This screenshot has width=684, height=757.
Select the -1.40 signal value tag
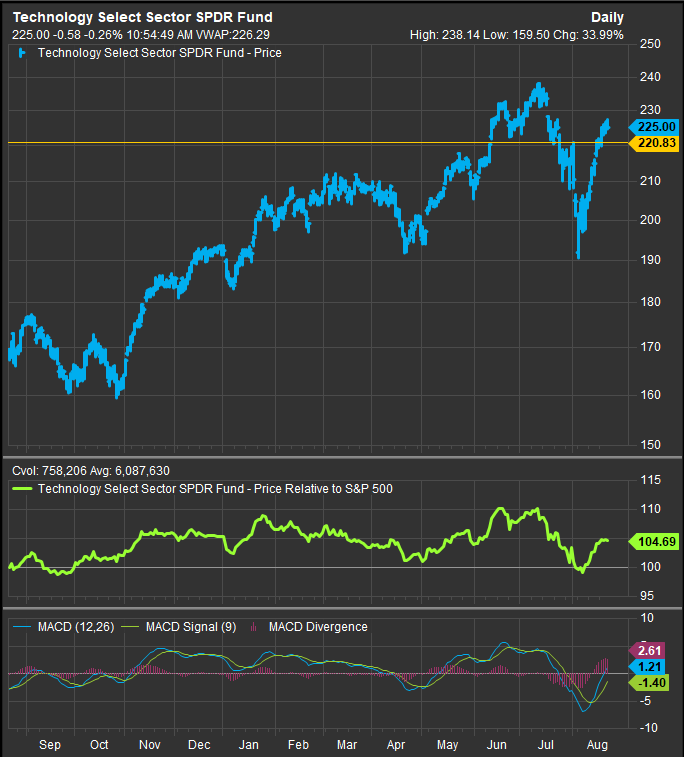[x=650, y=683]
